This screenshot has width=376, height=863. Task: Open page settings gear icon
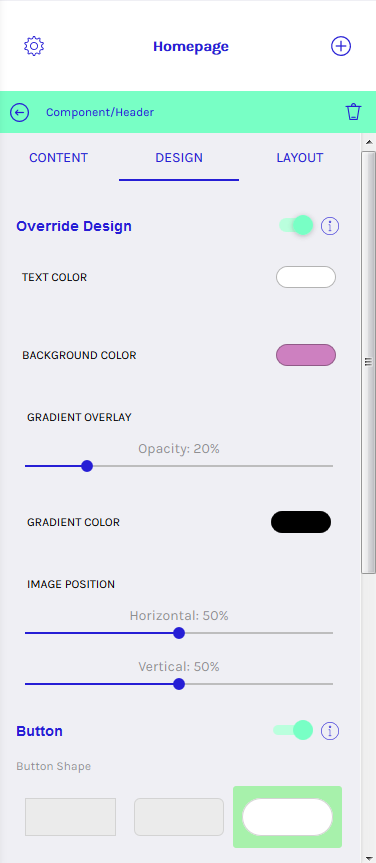click(34, 46)
